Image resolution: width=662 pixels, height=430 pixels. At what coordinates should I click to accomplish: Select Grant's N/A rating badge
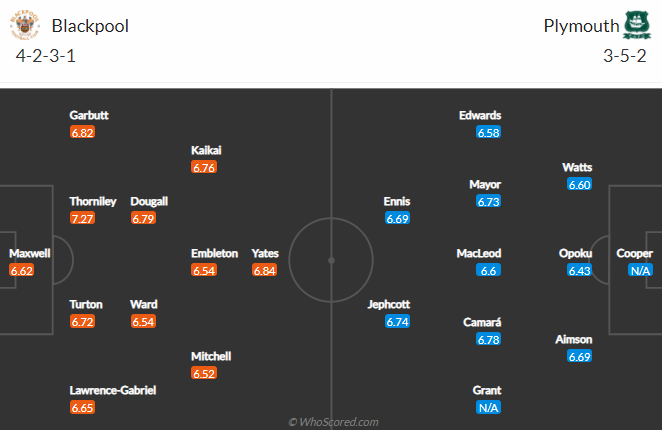click(x=488, y=408)
